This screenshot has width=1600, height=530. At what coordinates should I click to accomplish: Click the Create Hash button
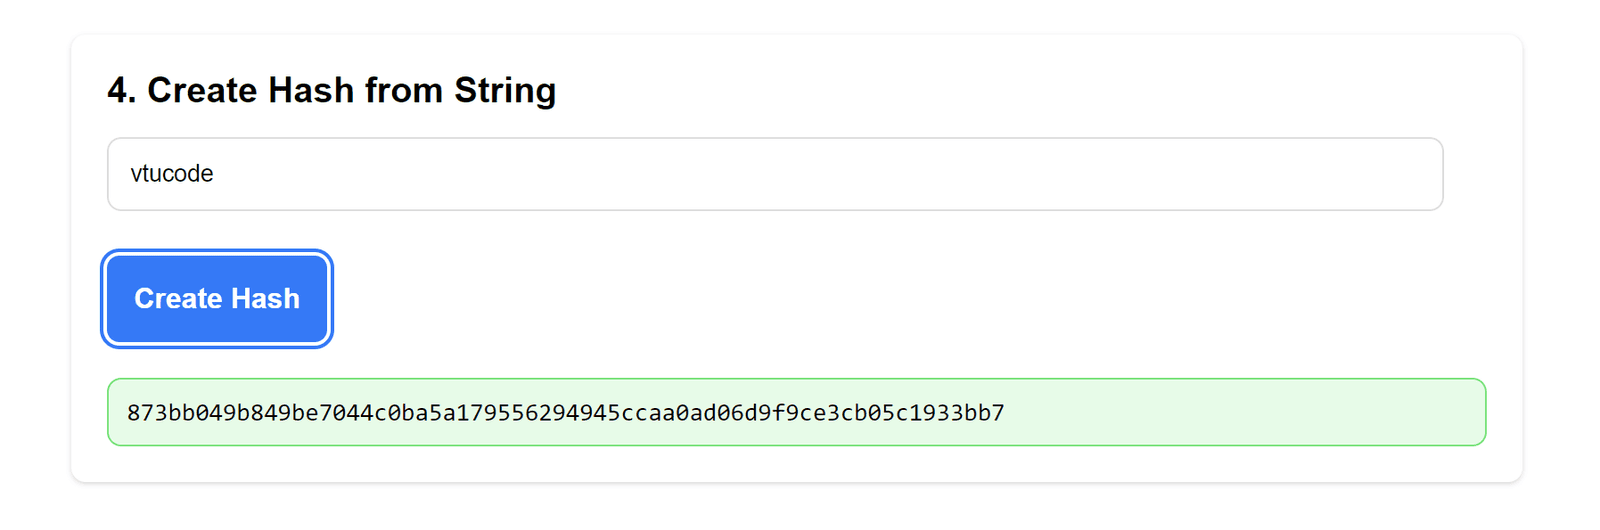tap(217, 299)
